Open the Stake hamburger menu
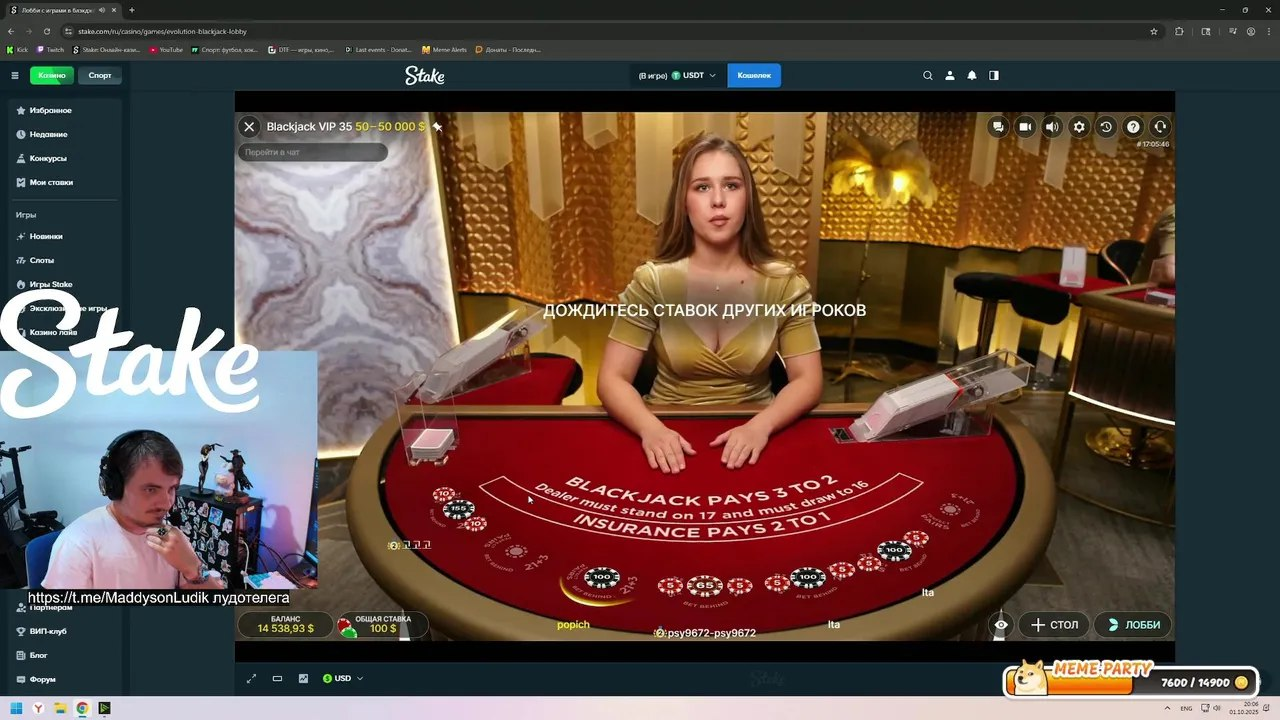Viewport: 1280px width, 720px height. point(15,75)
